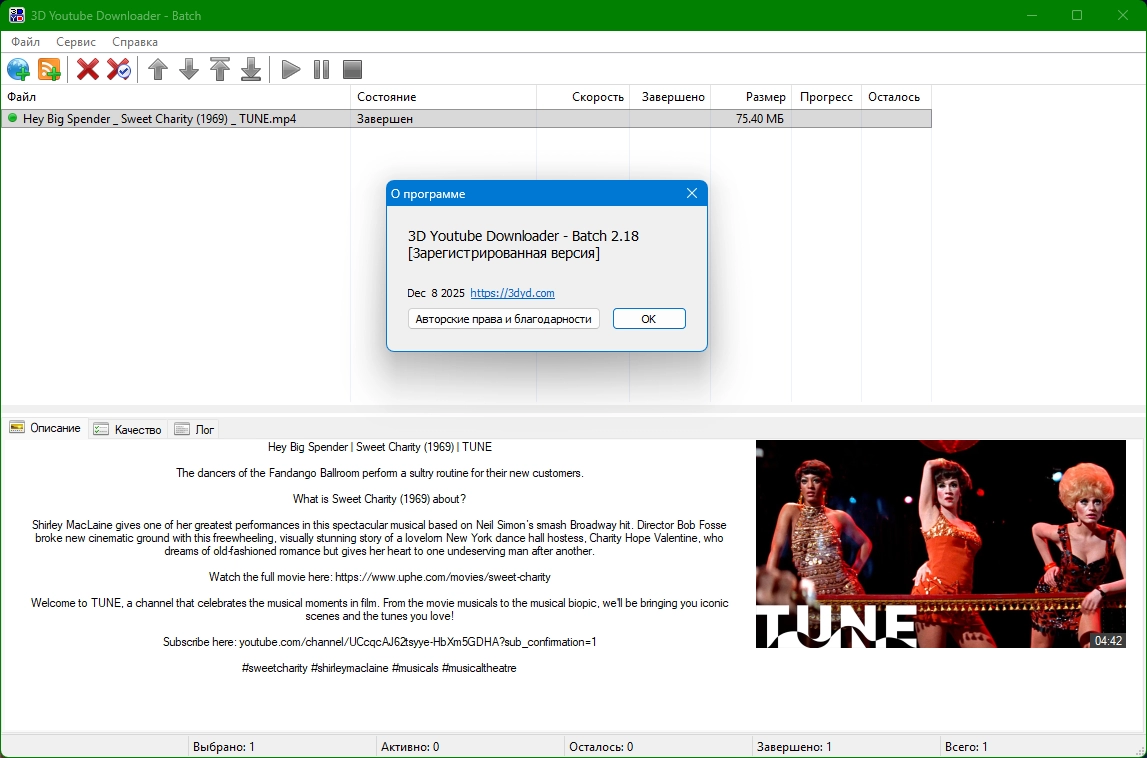
Task: Click the green status dot of the mp4 file
Action: click(x=12, y=118)
